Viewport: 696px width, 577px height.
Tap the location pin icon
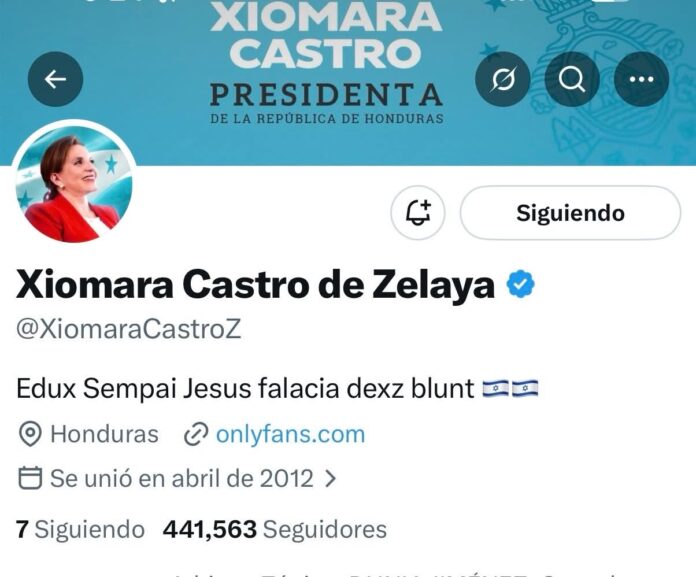[x=30, y=434]
